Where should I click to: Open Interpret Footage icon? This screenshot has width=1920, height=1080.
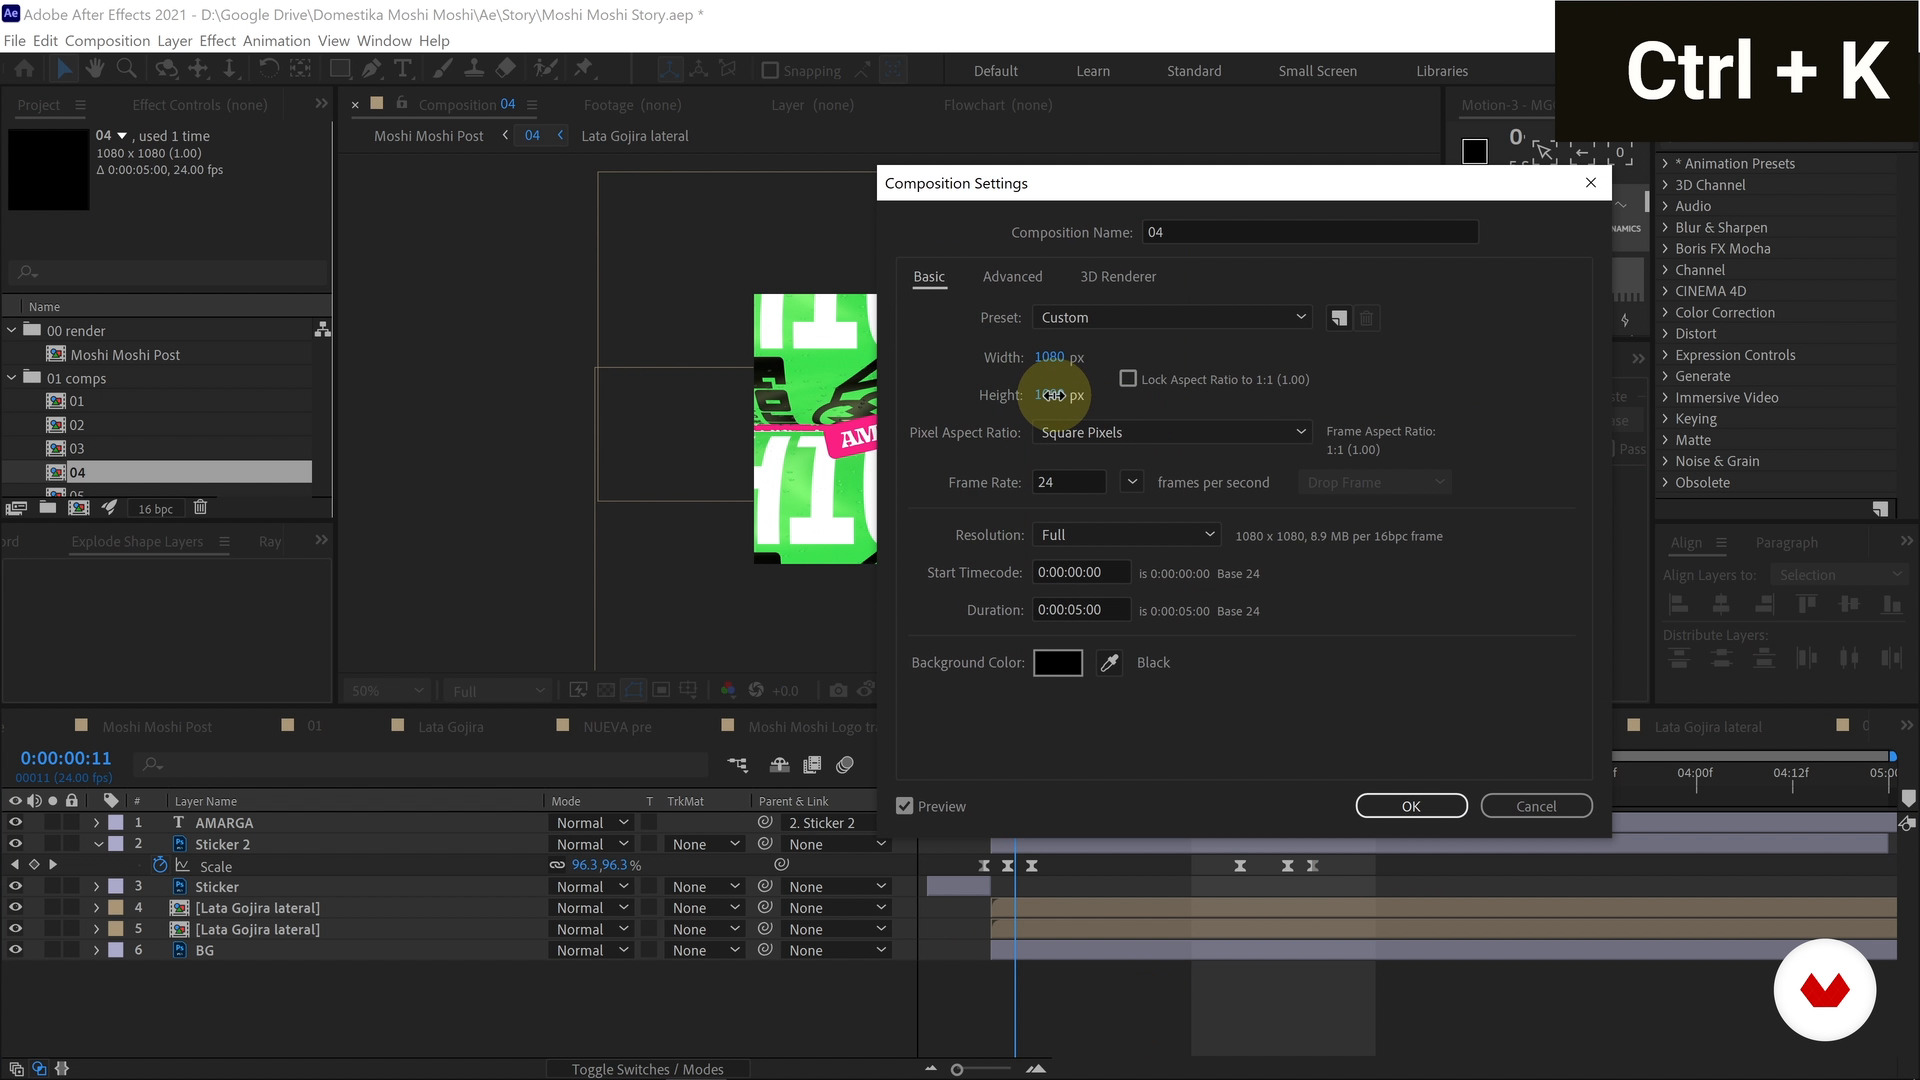click(16, 508)
